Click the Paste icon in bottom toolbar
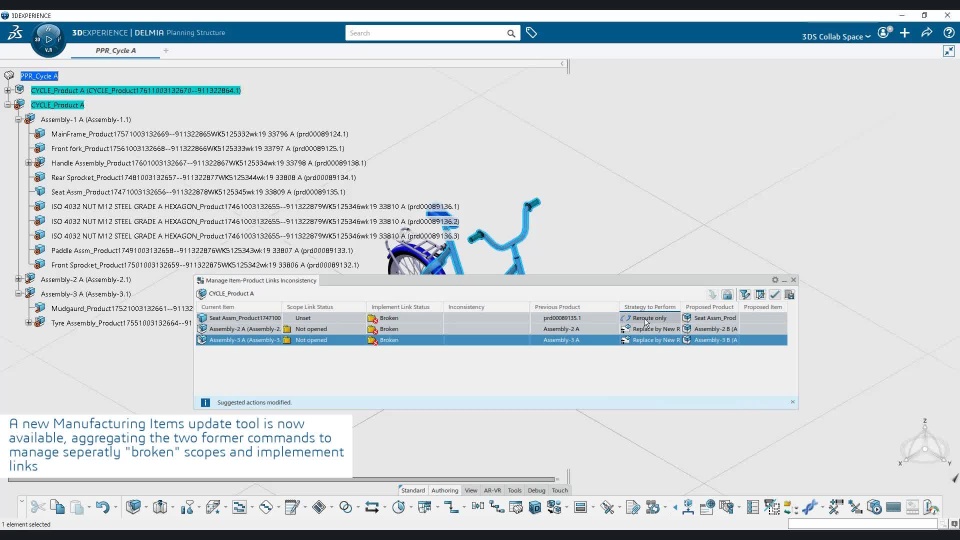The image size is (960, 540). (77, 507)
